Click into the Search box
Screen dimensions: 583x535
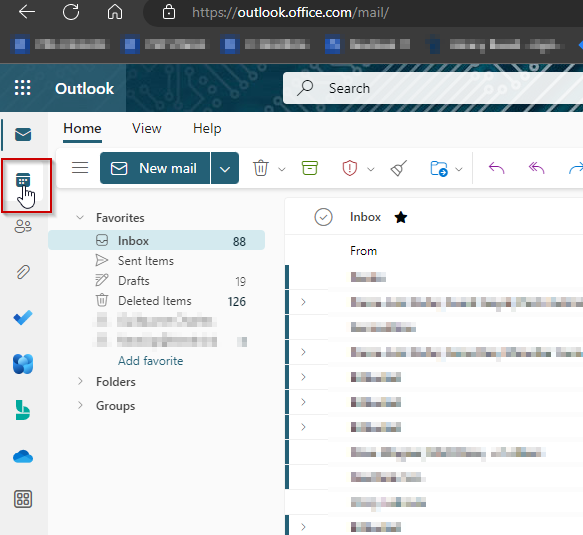pos(433,88)
